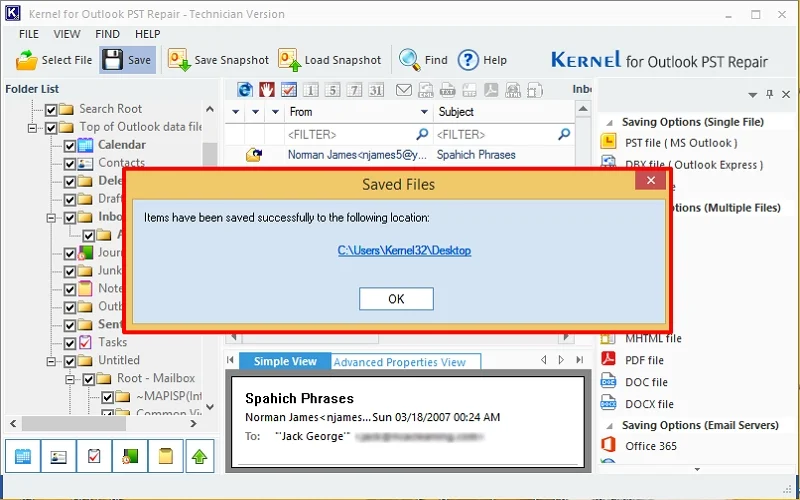The width and height of the screenshot is (800, 500).
Task: Click the RTF export icon
Action: click(x=469, y=90)
